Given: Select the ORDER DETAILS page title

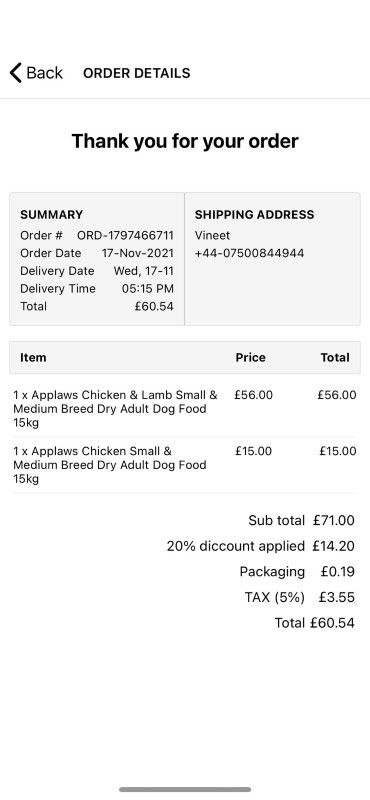Looking at the screenshot, I should [136, 73].
